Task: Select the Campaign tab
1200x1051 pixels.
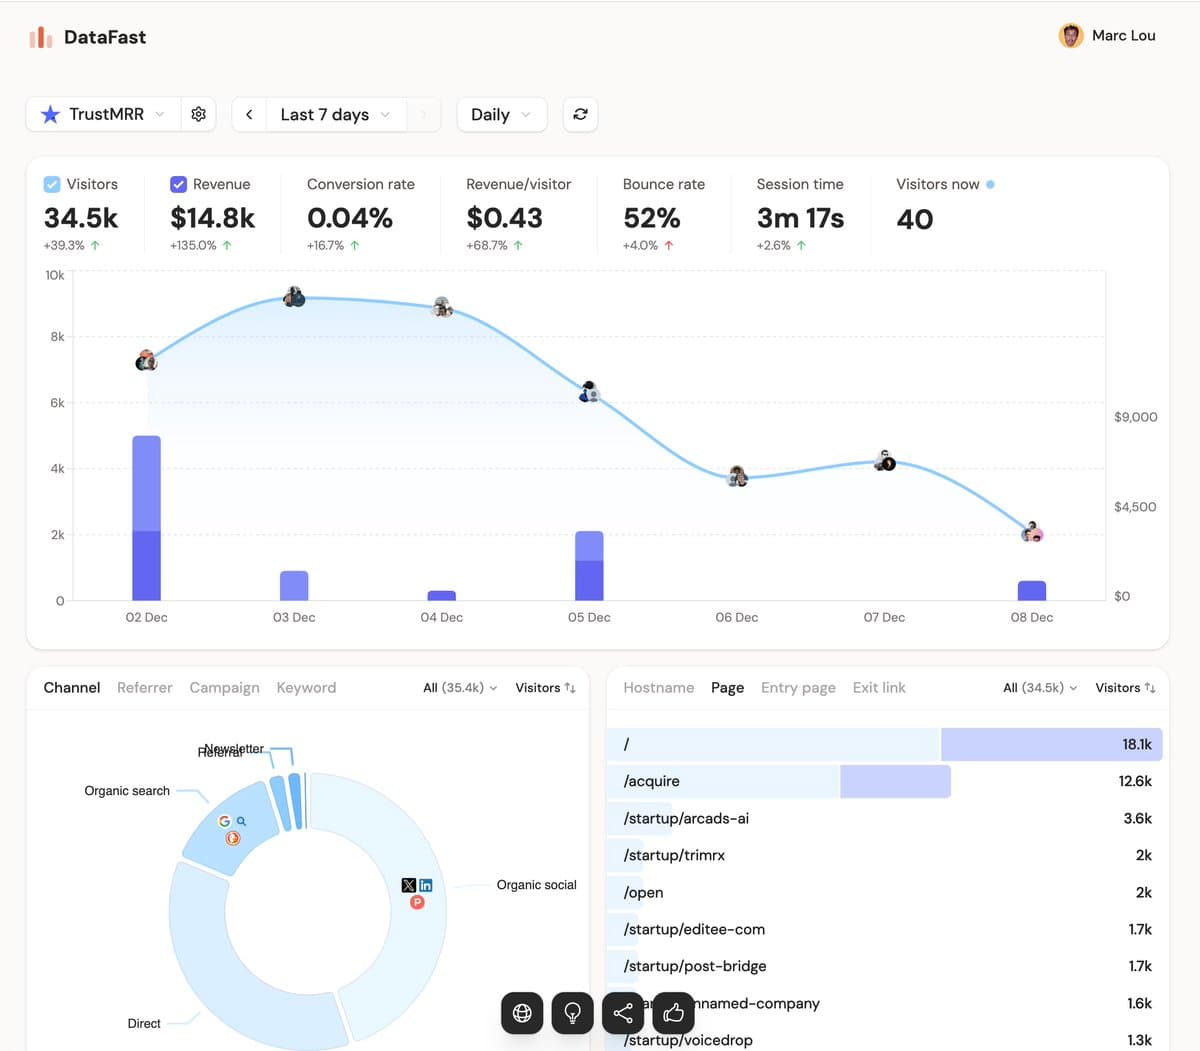Action: pos(224,688)
